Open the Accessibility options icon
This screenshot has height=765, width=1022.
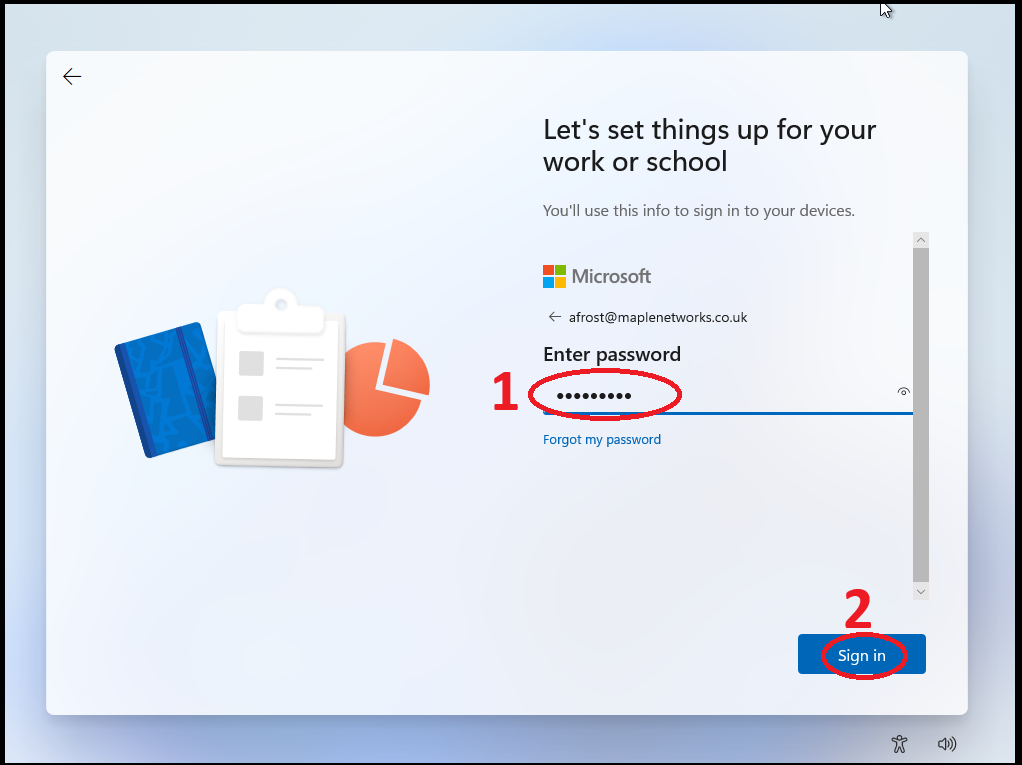point(899,743)
